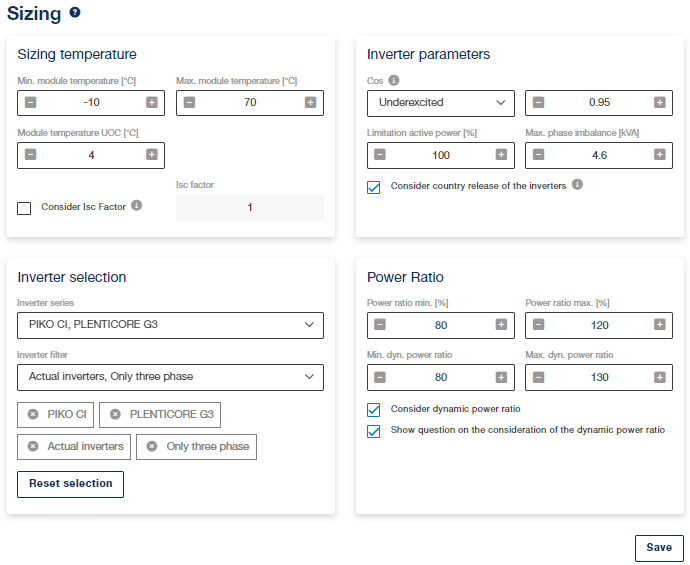690x565 pixels.
Task: Toggle Consider dynamic power ratio checkbox
Action: point(374,410)
